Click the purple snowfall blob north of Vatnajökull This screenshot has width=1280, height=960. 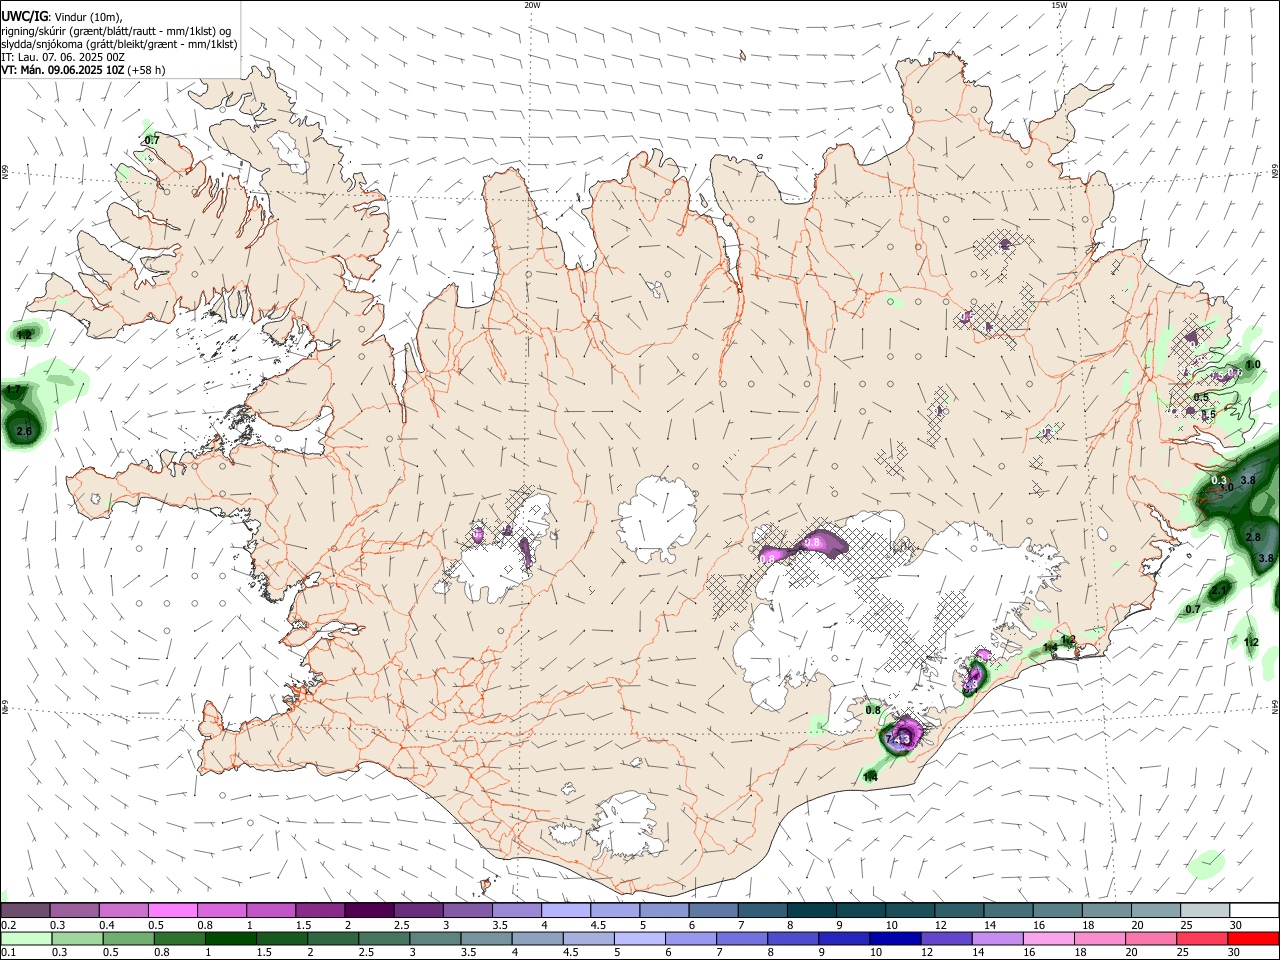[805, 544]
